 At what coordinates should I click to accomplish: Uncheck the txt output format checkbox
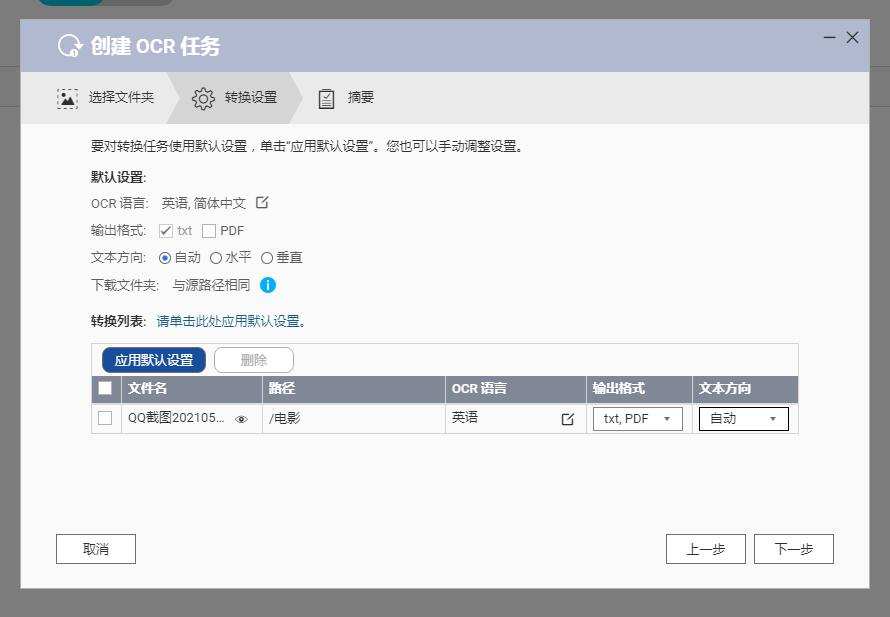coord(167,230)
